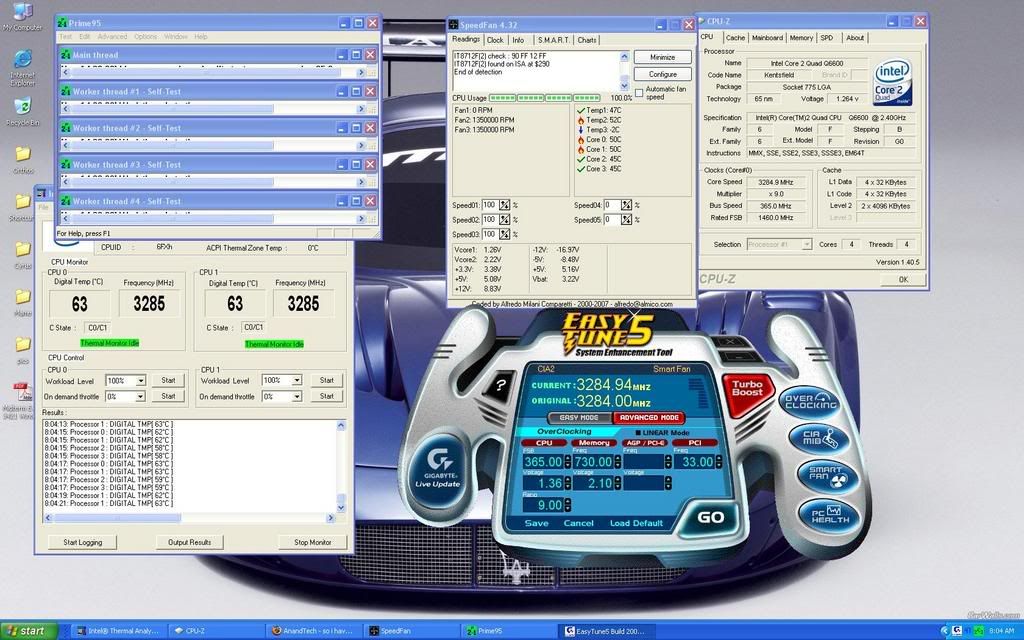Minimize Worker thread #1 child window

(x=341, y=91)
